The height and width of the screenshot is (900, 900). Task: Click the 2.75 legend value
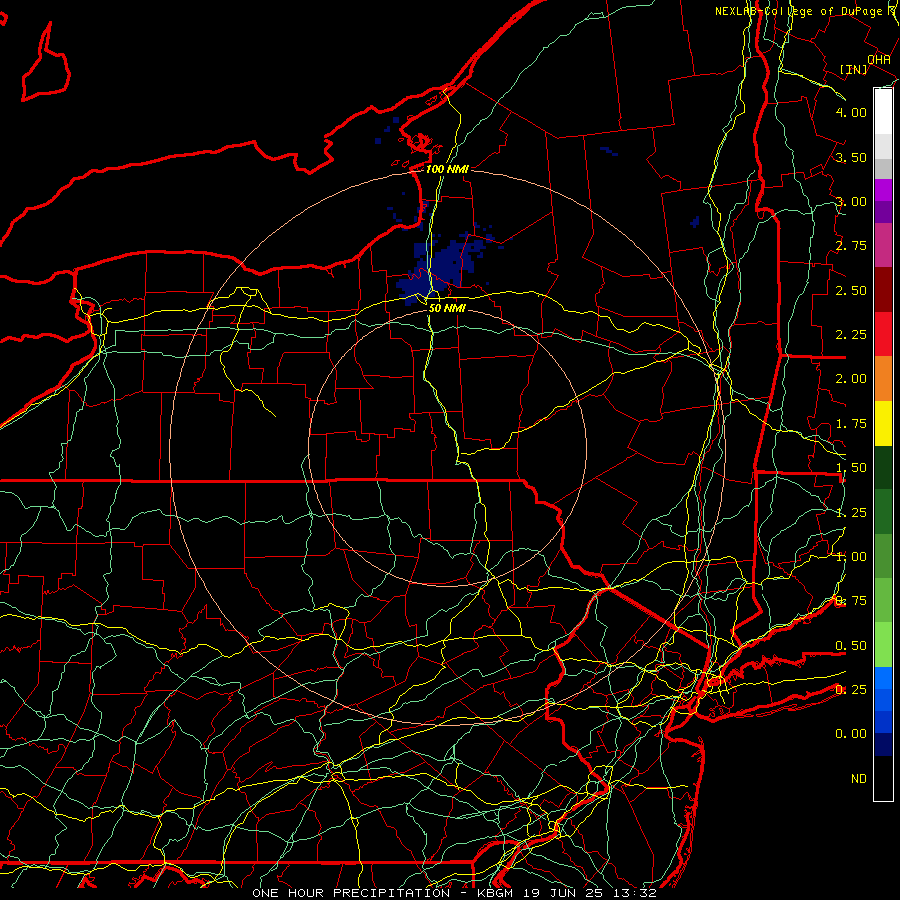(851, 246)
